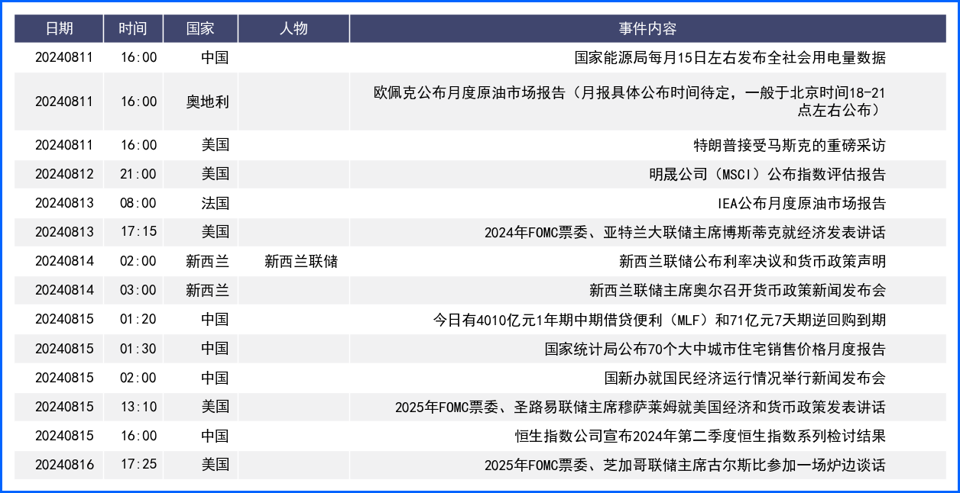960x493 pixels.
Task: Click the country cell 法国
Action: pos(215,203)
